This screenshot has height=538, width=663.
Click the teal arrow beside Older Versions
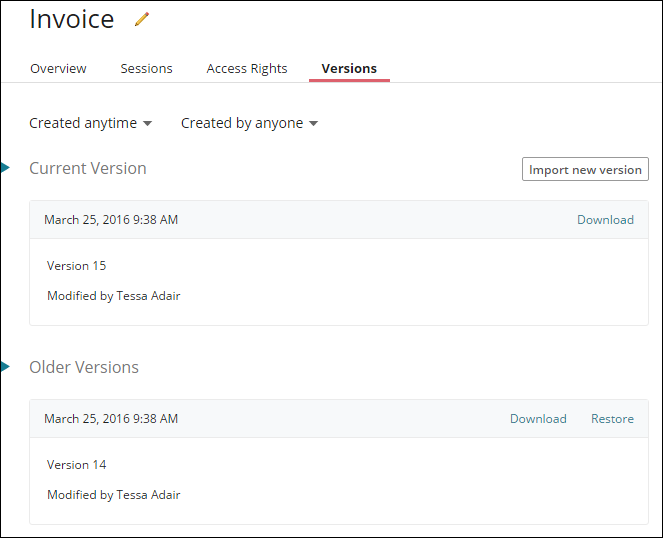click(x=5, y=367)
